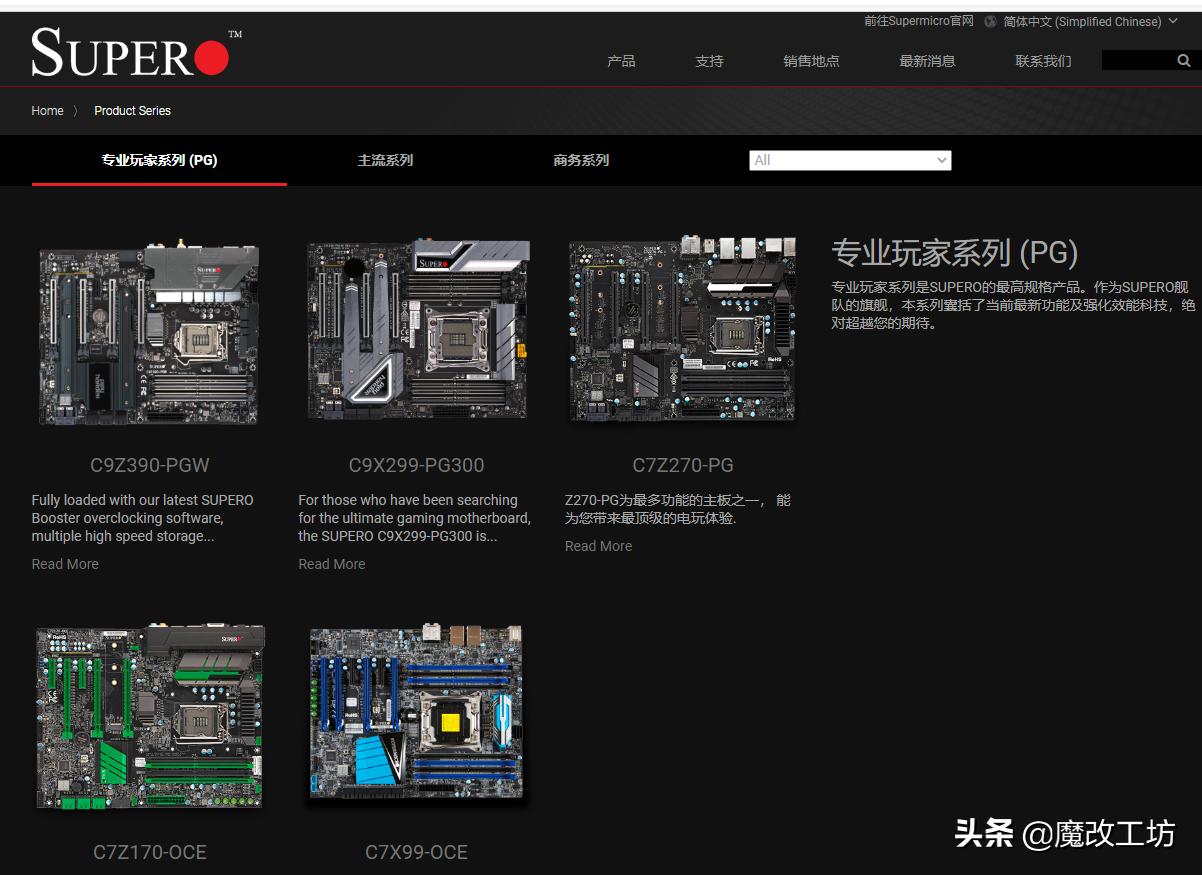
Task: Click the 前往Supermicro官网 link
Action: [x=916, y=21]
